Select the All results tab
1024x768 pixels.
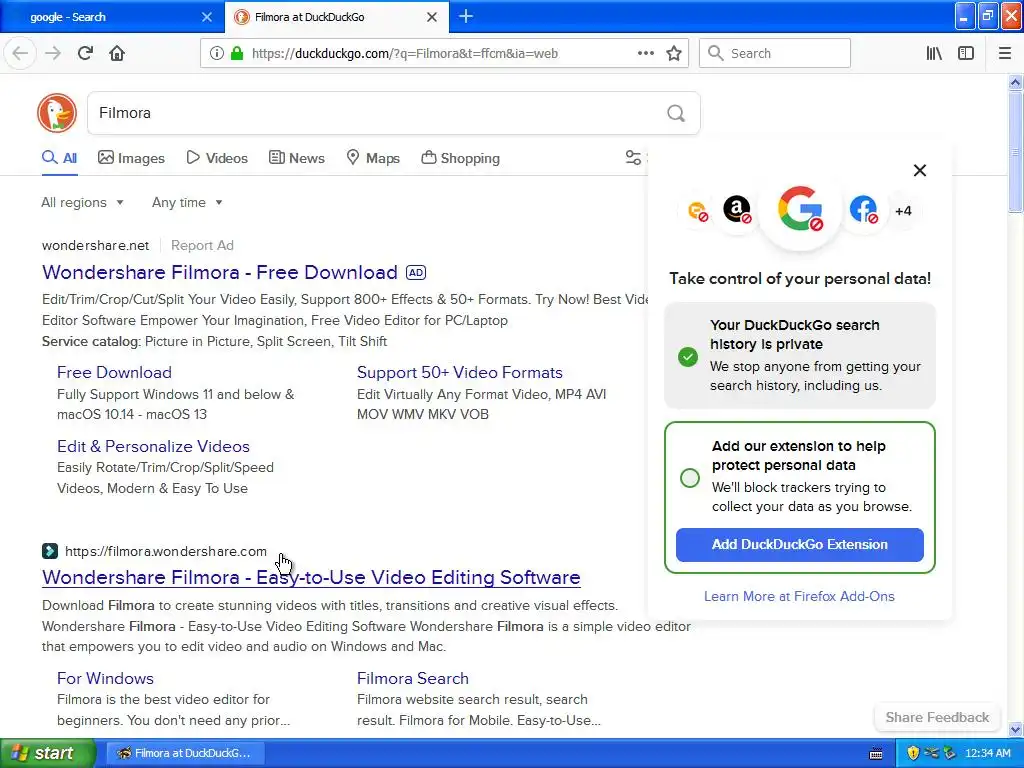59,158
